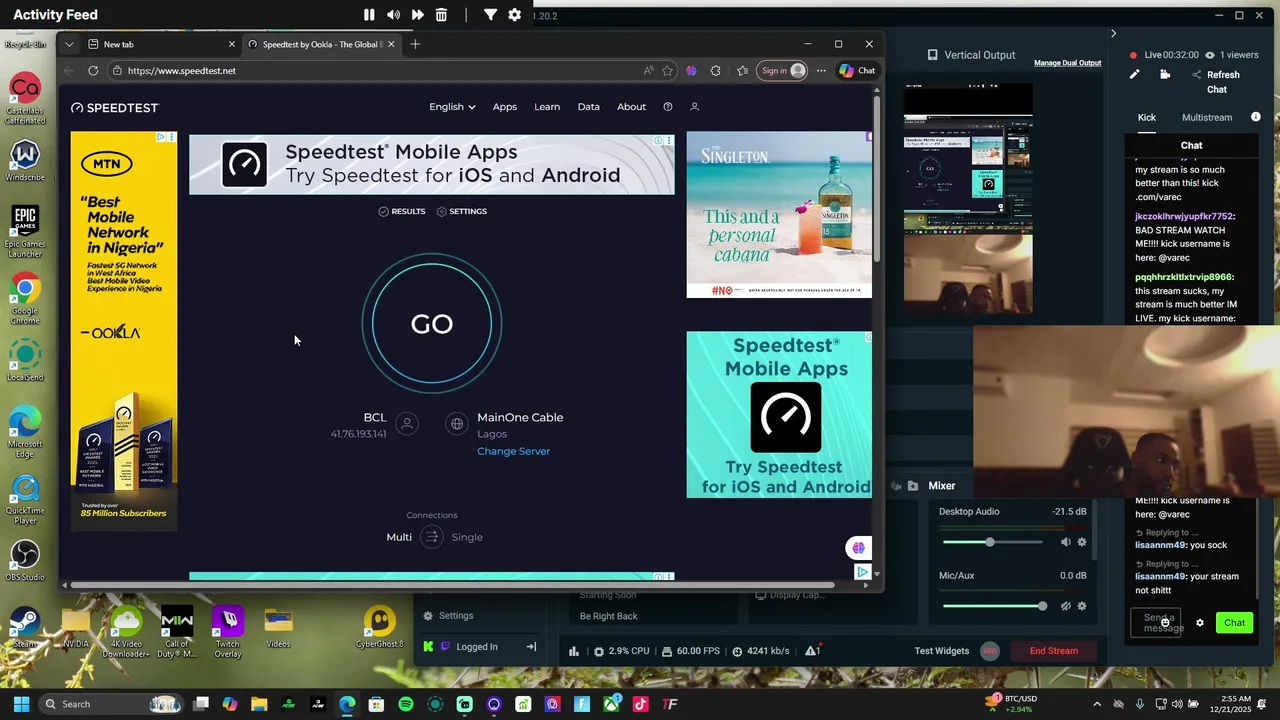Open Activity Feed settings gear

(514, 15)
